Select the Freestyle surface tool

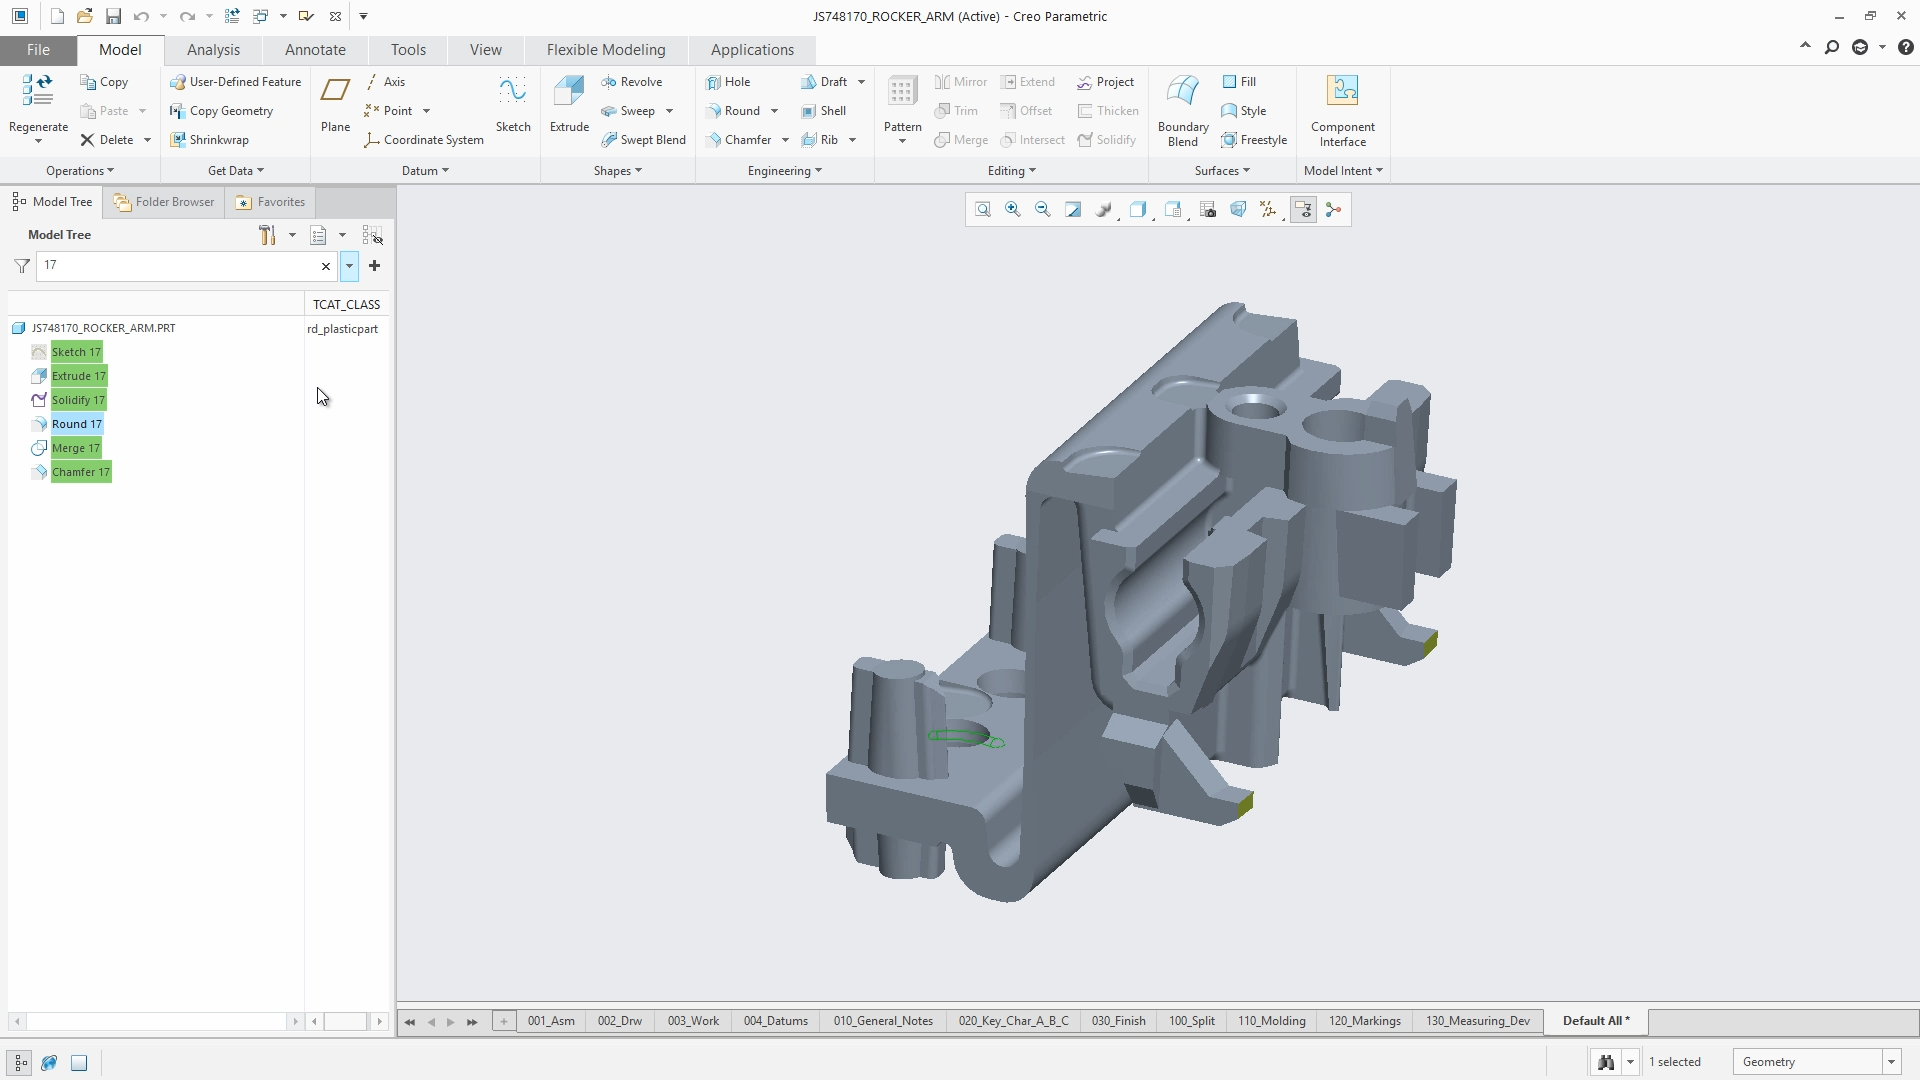[1254, 140]
